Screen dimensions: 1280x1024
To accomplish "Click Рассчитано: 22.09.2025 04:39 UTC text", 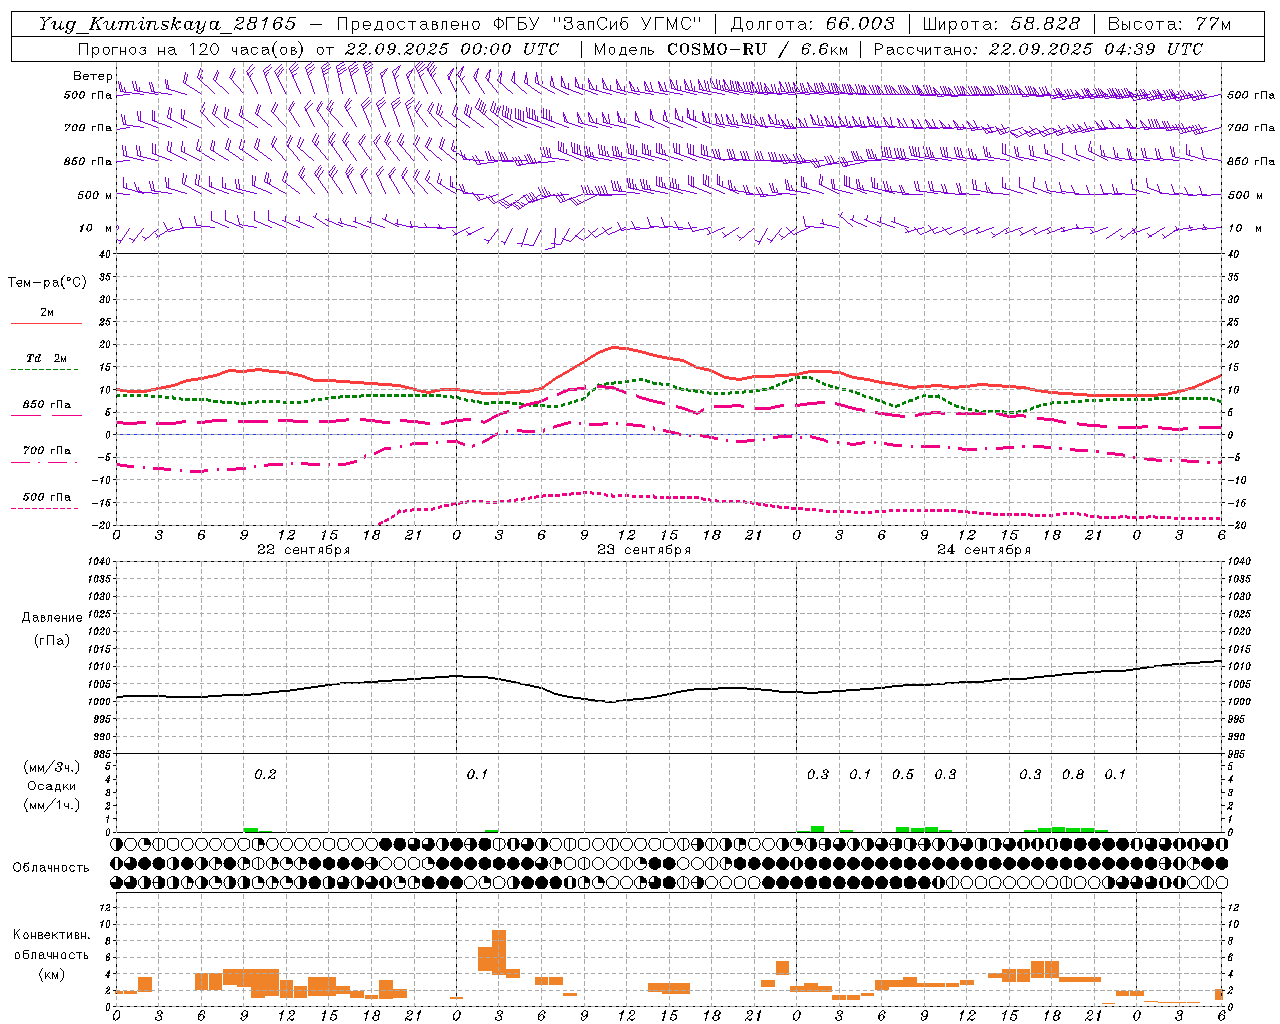I will coord(1038,49).
